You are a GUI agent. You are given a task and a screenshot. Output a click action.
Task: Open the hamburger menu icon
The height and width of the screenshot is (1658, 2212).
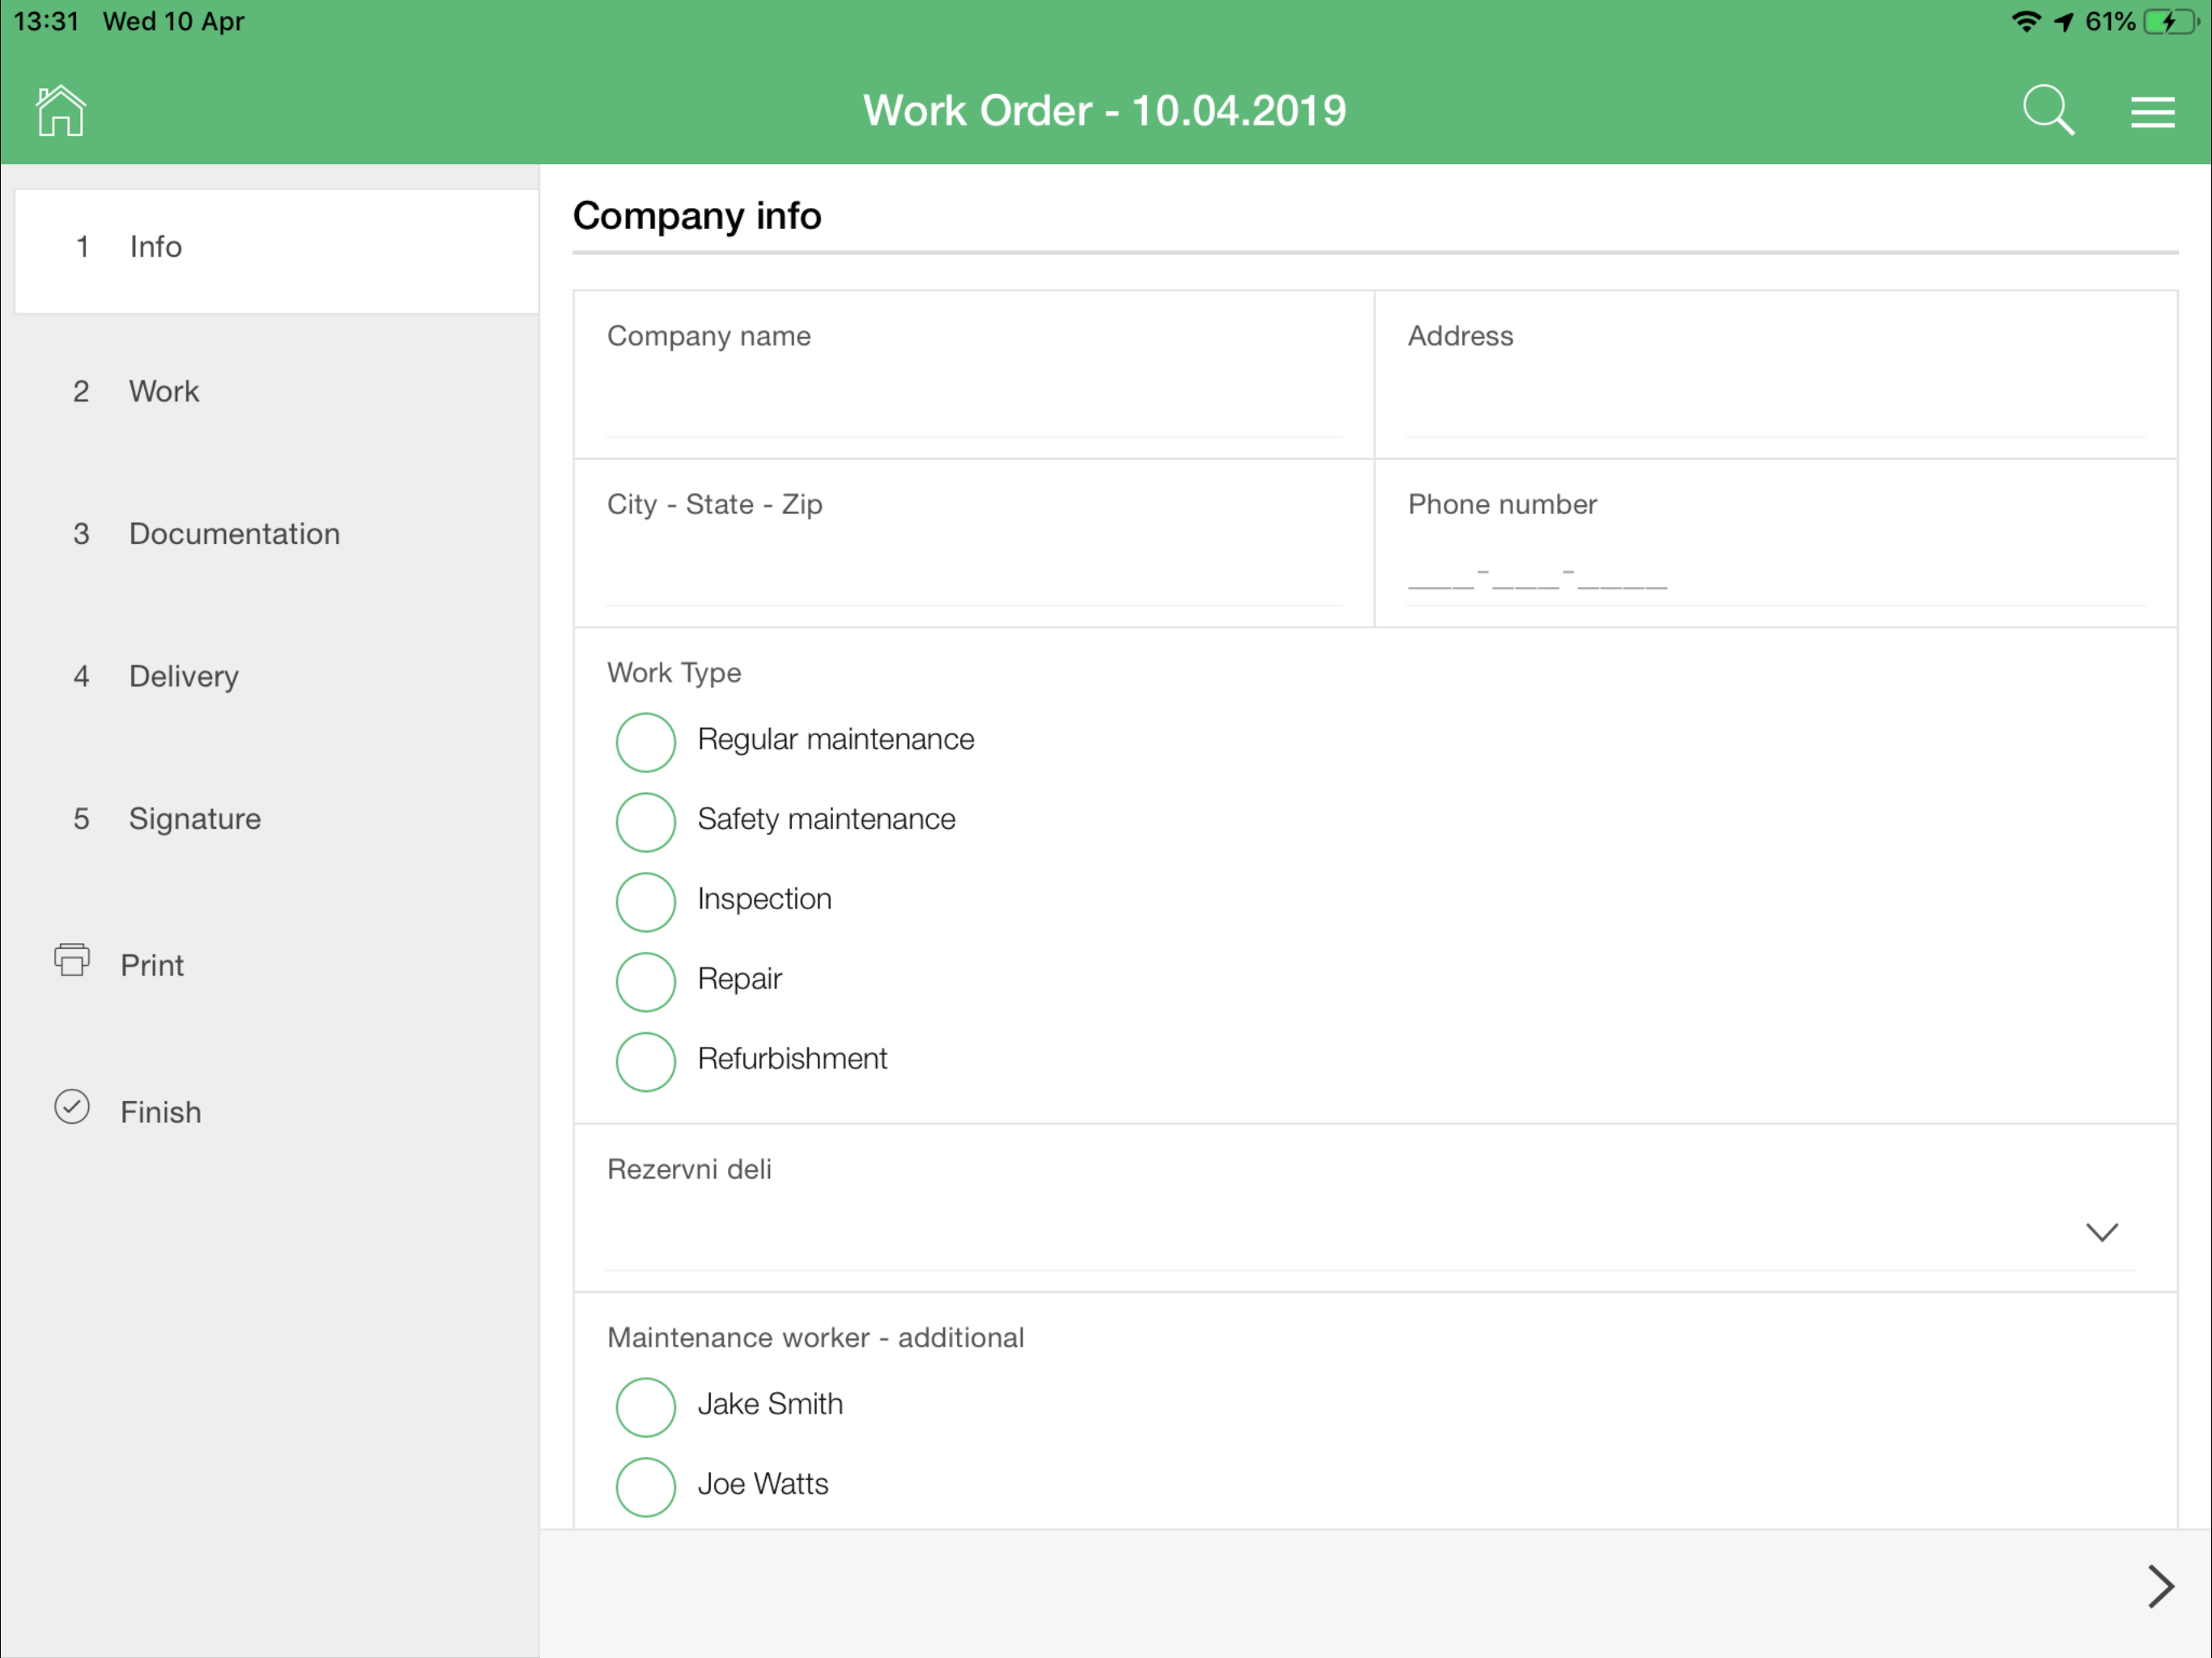pos(2152,112)
